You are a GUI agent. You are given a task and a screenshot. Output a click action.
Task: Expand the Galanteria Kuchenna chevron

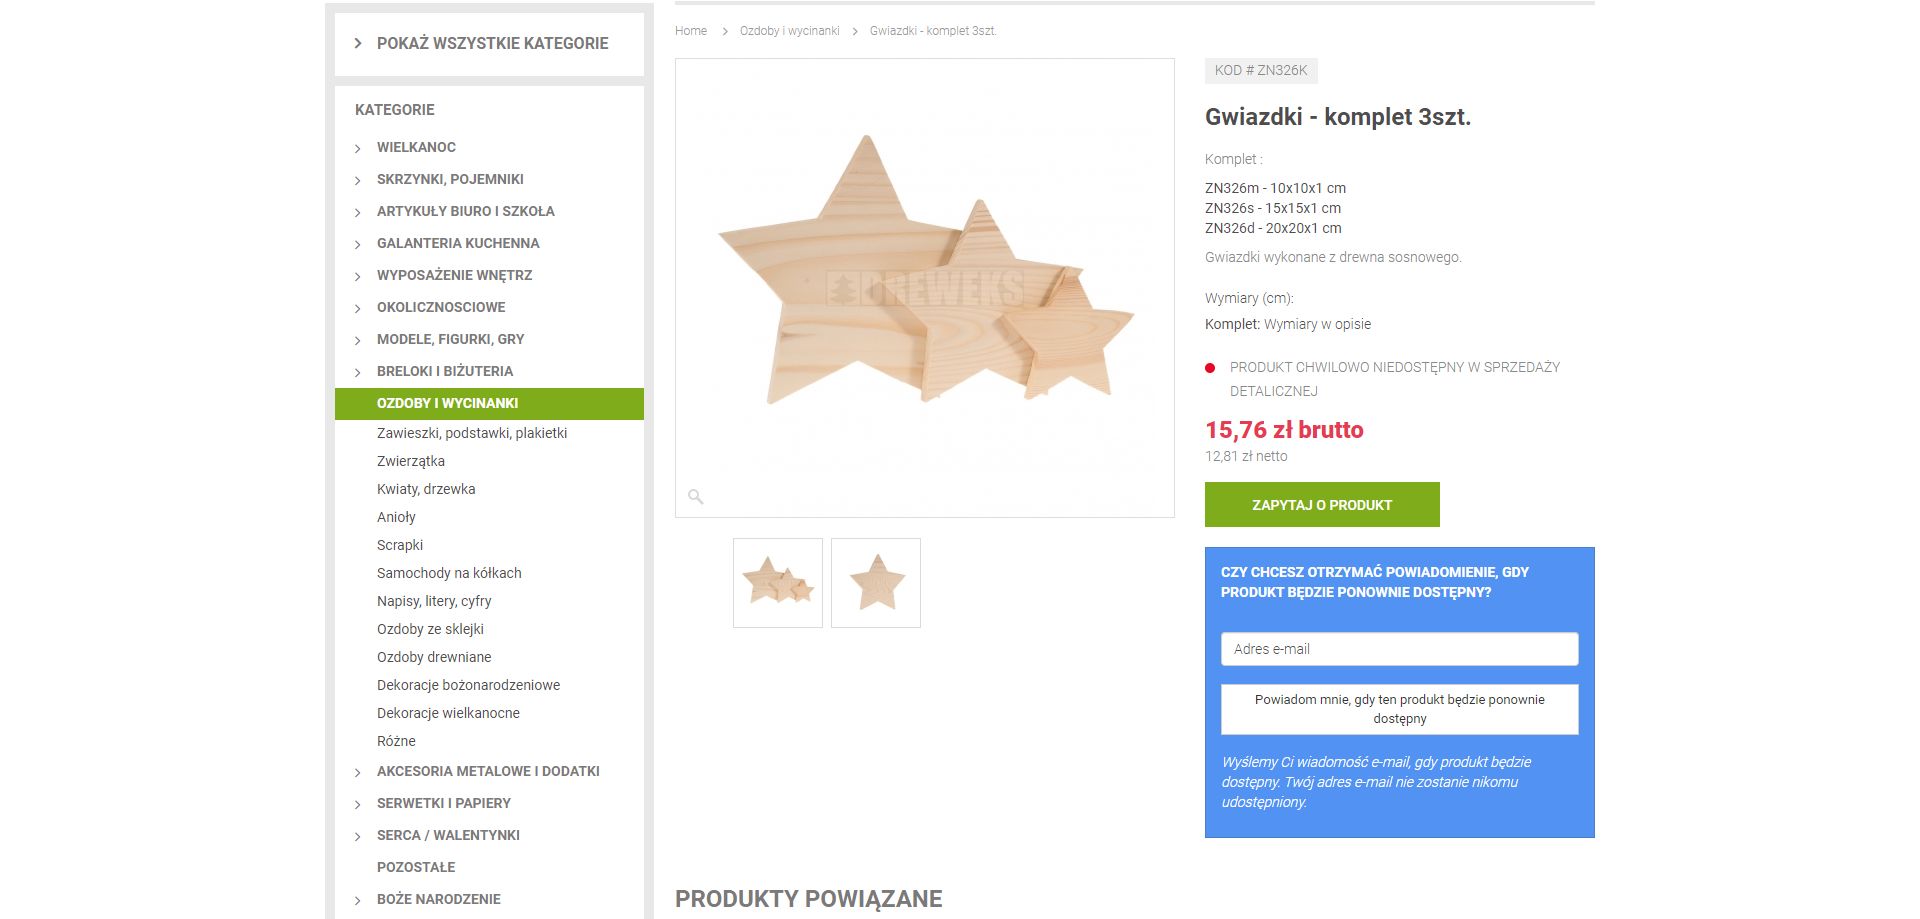coord(358,244)
